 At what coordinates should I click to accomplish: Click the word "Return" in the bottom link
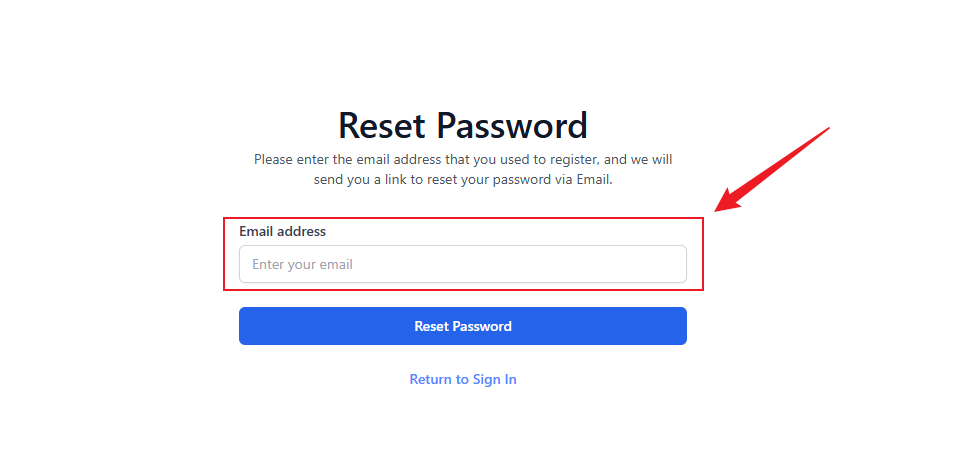(431, 380)
